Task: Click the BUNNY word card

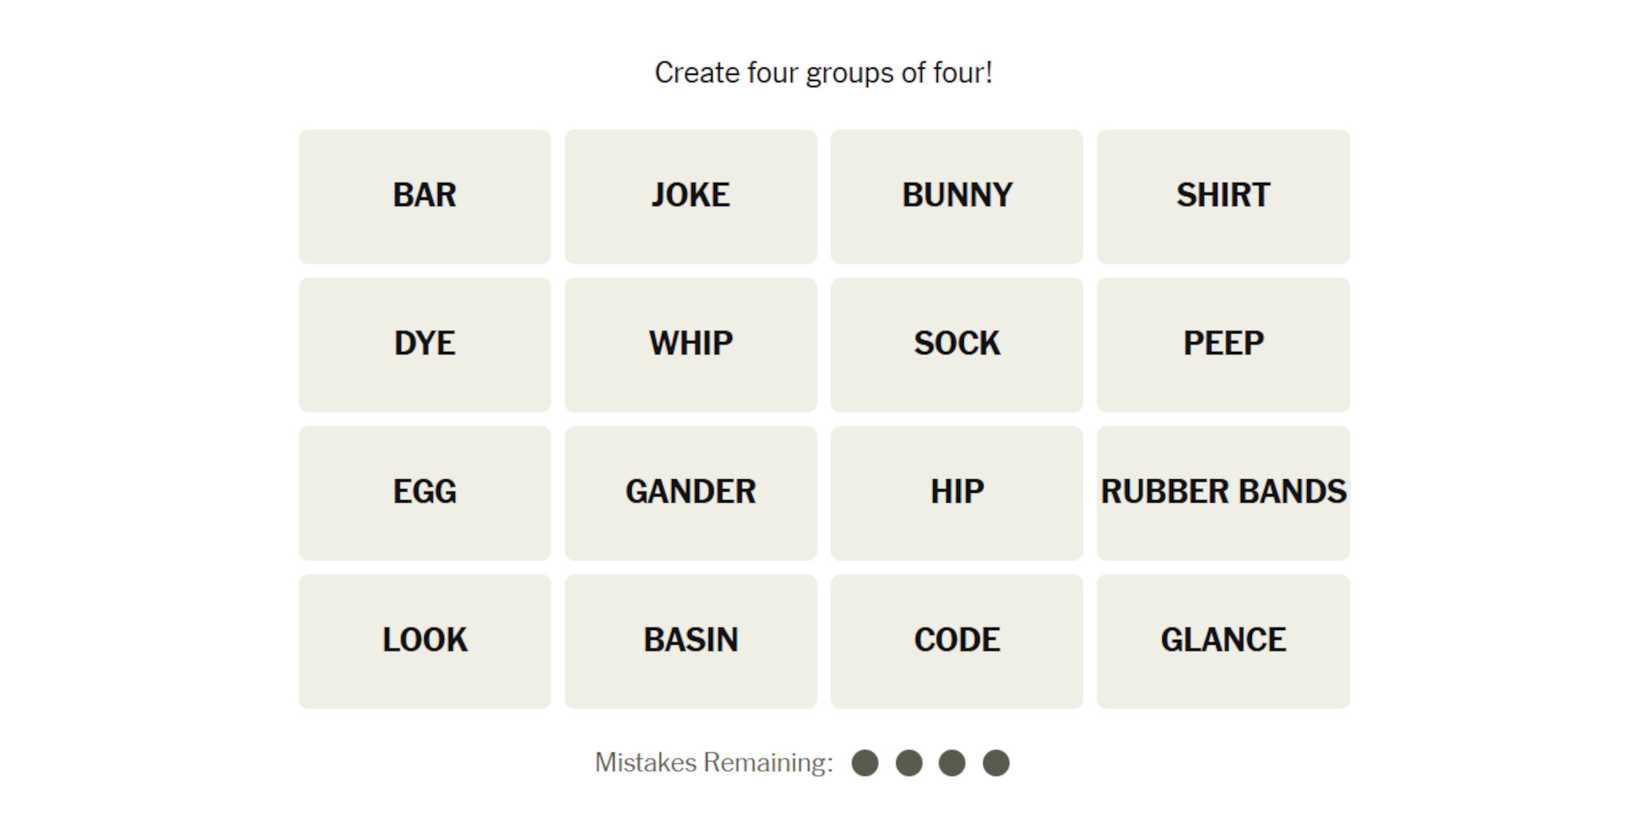Action: tap(956, 196)
